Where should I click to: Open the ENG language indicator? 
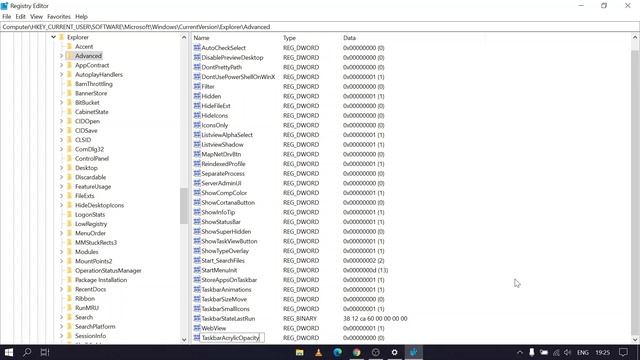582,352
